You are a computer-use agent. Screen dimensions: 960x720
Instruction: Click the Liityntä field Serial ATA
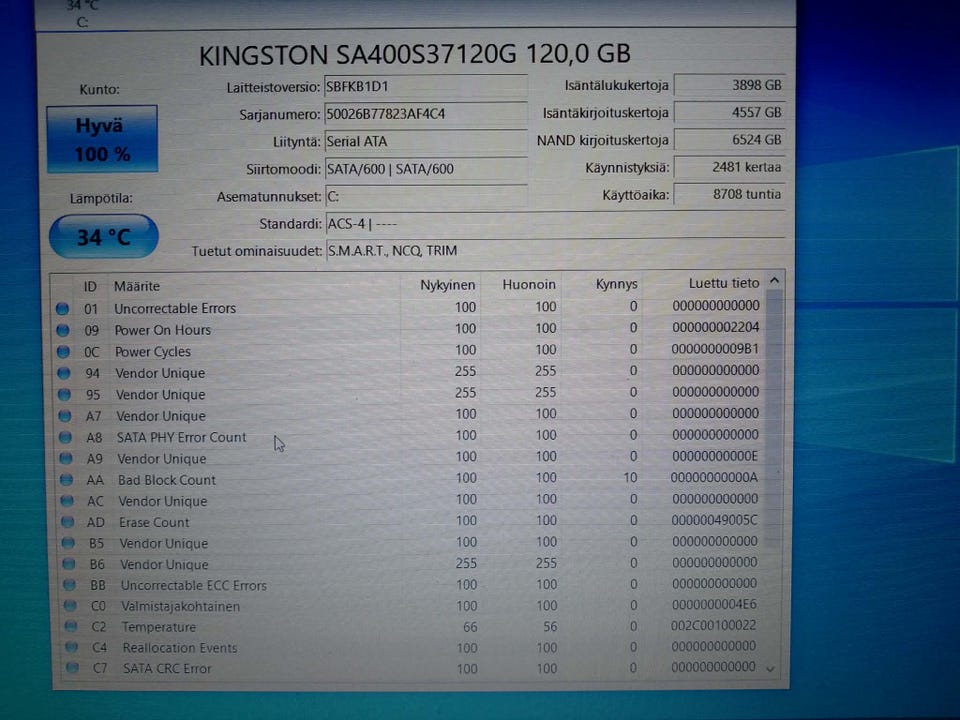tap(426, 141)
